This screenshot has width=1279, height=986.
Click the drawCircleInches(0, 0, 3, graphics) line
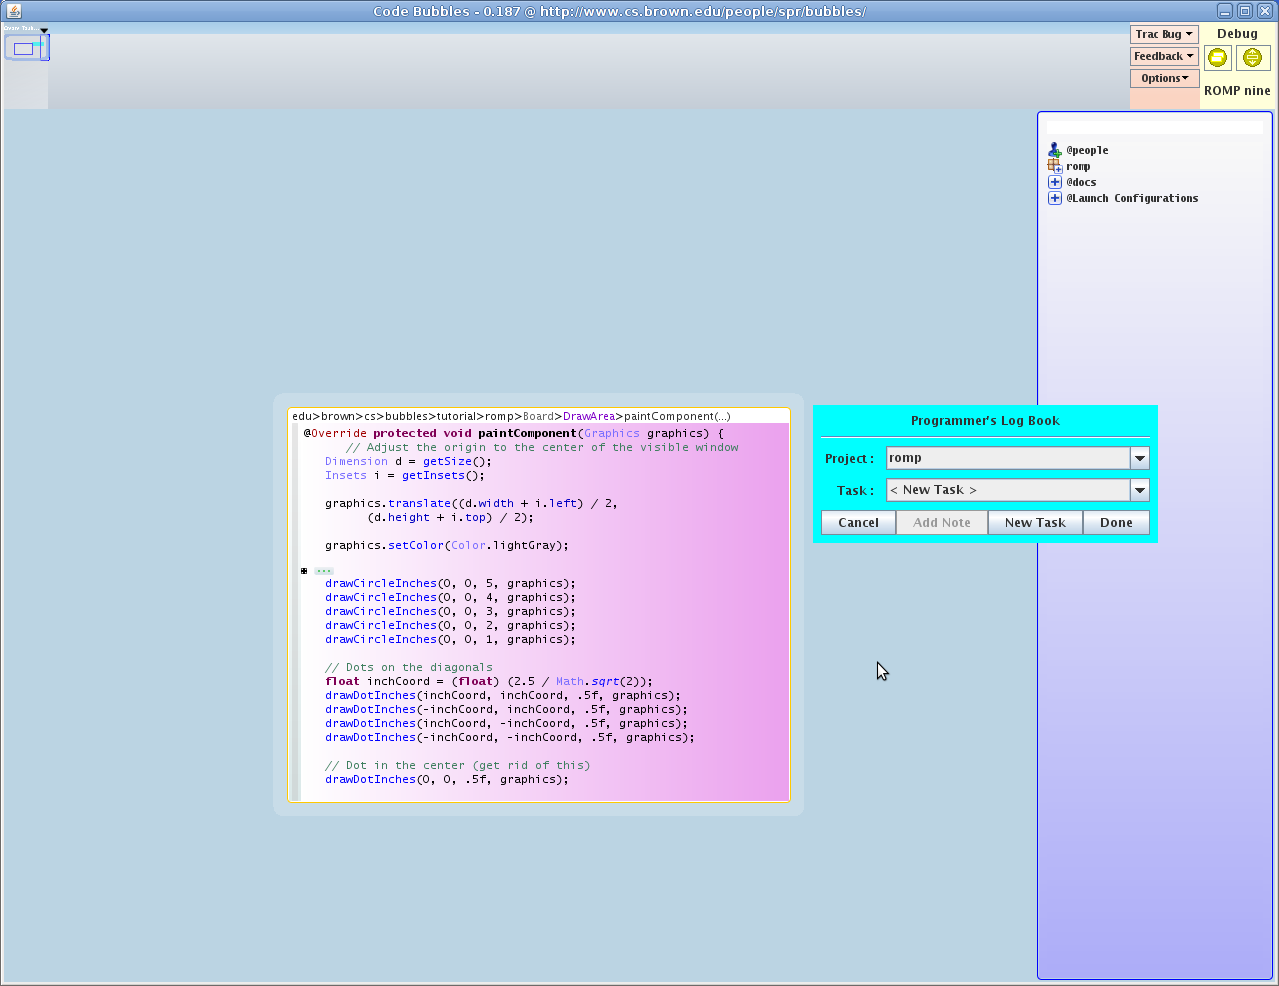[450, 611]
